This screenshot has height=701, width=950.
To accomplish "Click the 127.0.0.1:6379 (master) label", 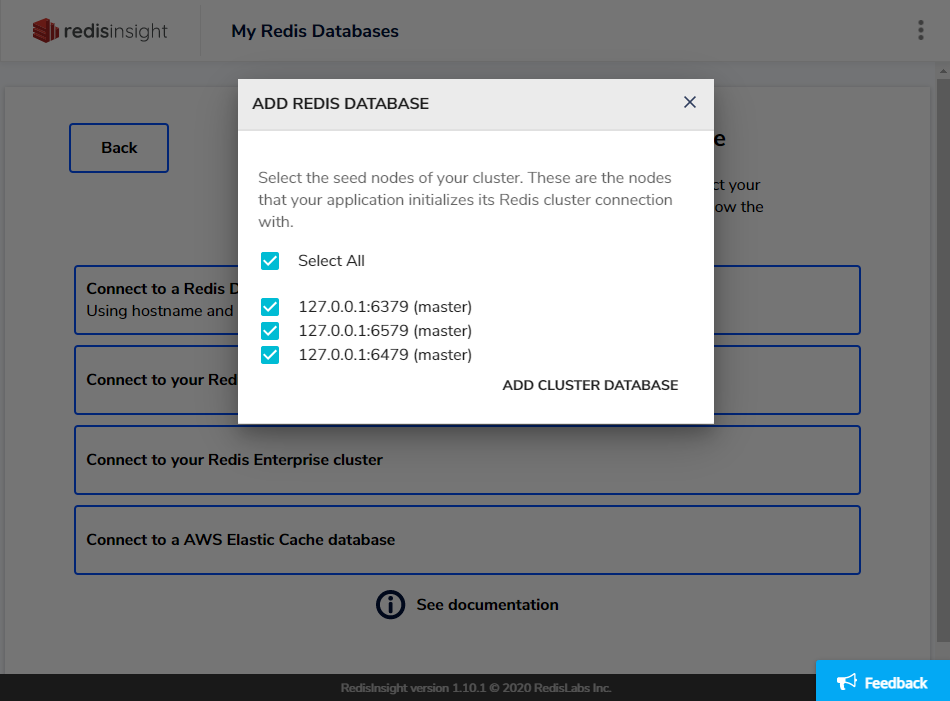I will [x=385, y=307].
